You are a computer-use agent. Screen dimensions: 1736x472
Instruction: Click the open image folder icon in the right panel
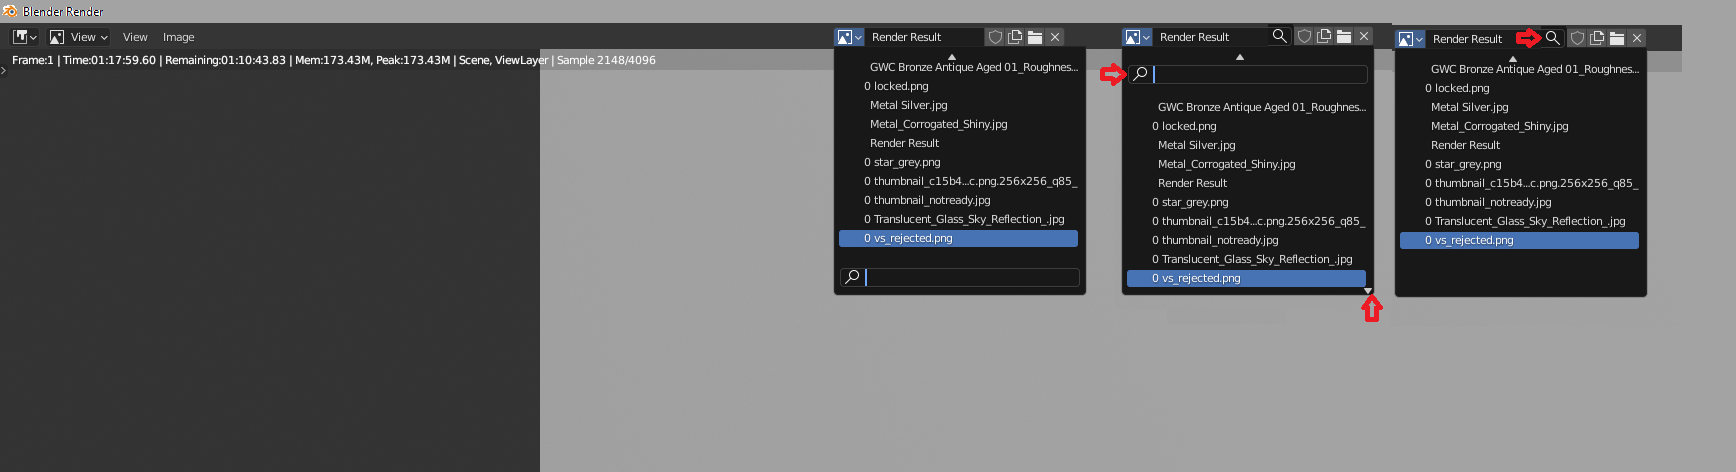coord(1617,39)
